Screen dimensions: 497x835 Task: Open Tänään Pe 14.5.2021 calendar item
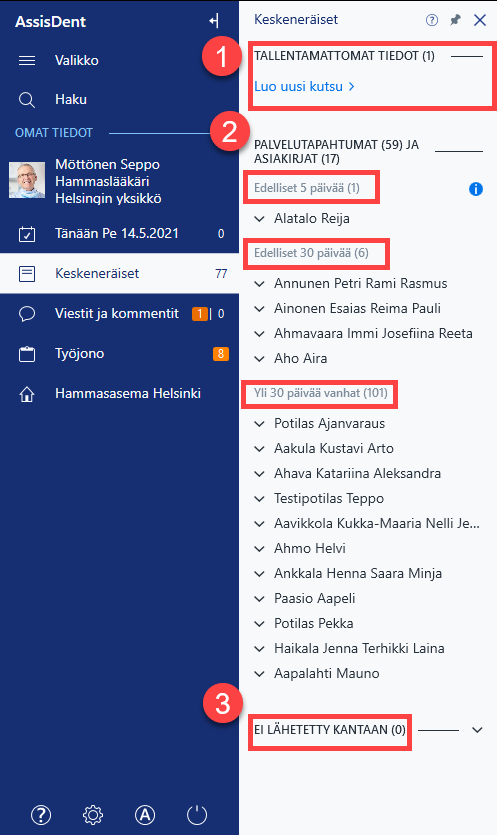coord(119,233)
